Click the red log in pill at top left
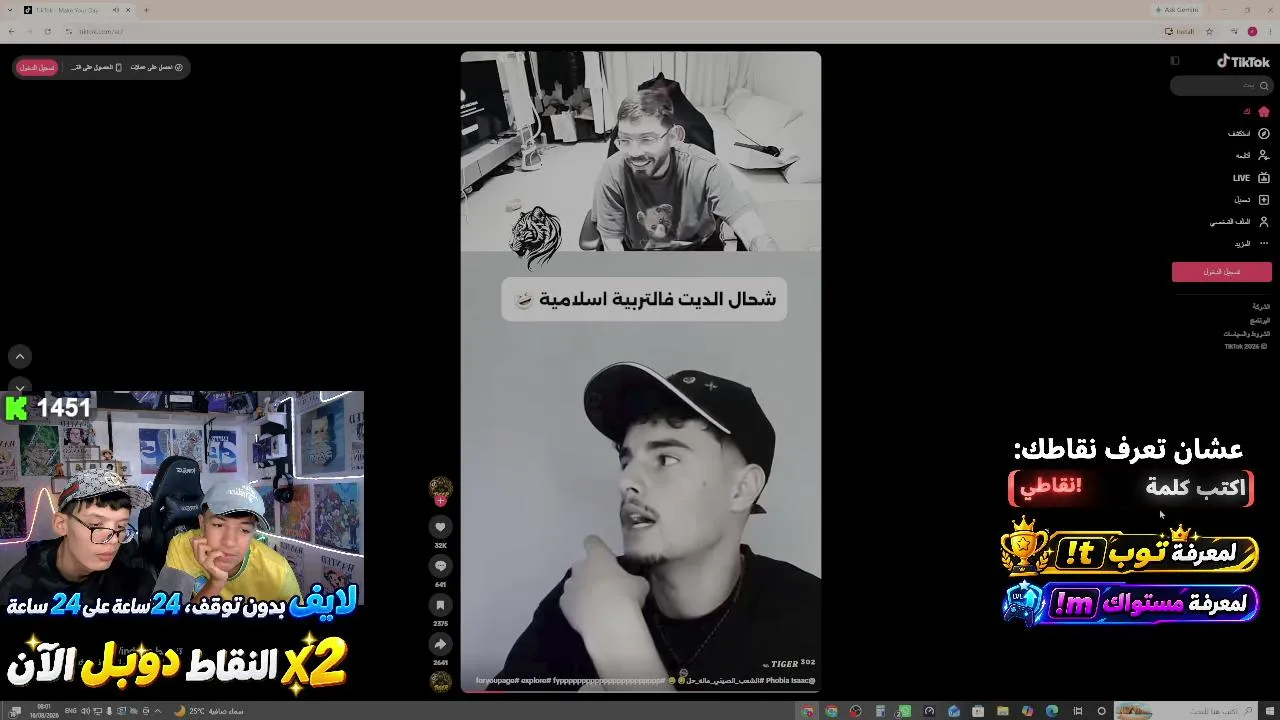Screen dimensions: 1280x720 click(37, 67)
